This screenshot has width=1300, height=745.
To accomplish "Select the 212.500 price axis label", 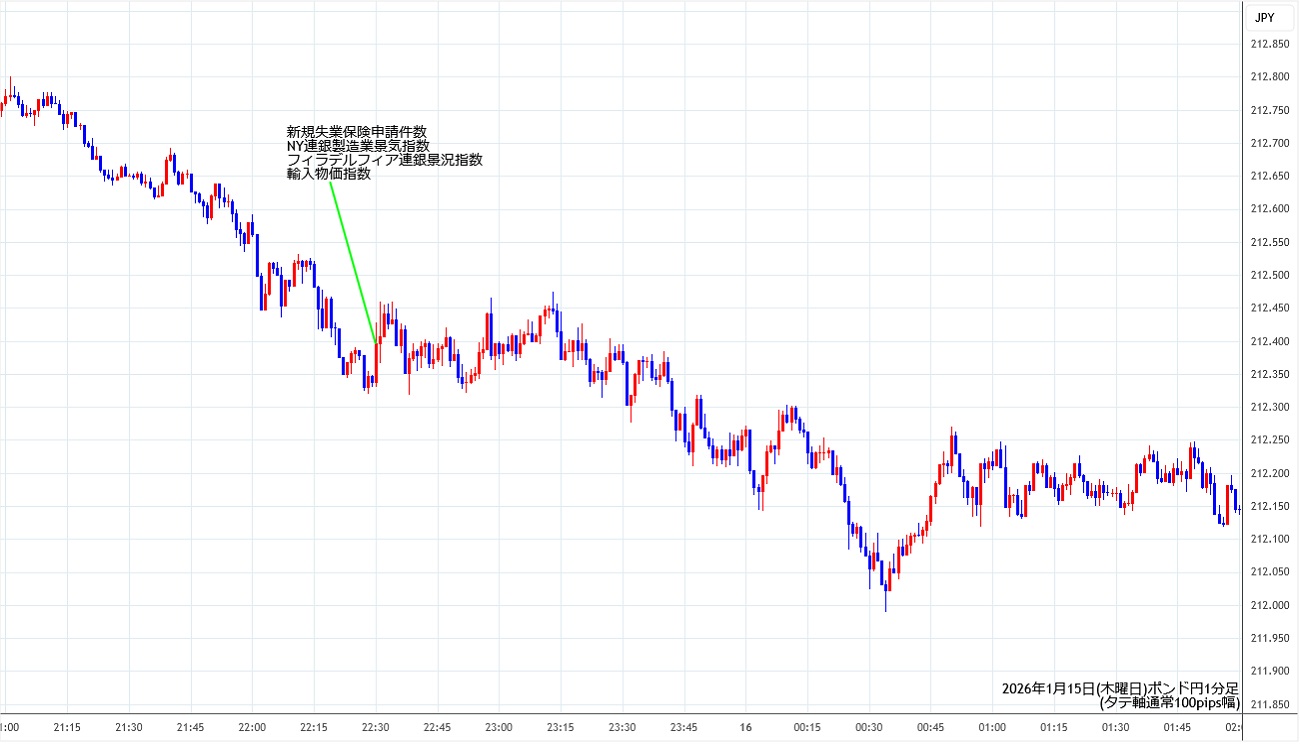I will 1269,275.
